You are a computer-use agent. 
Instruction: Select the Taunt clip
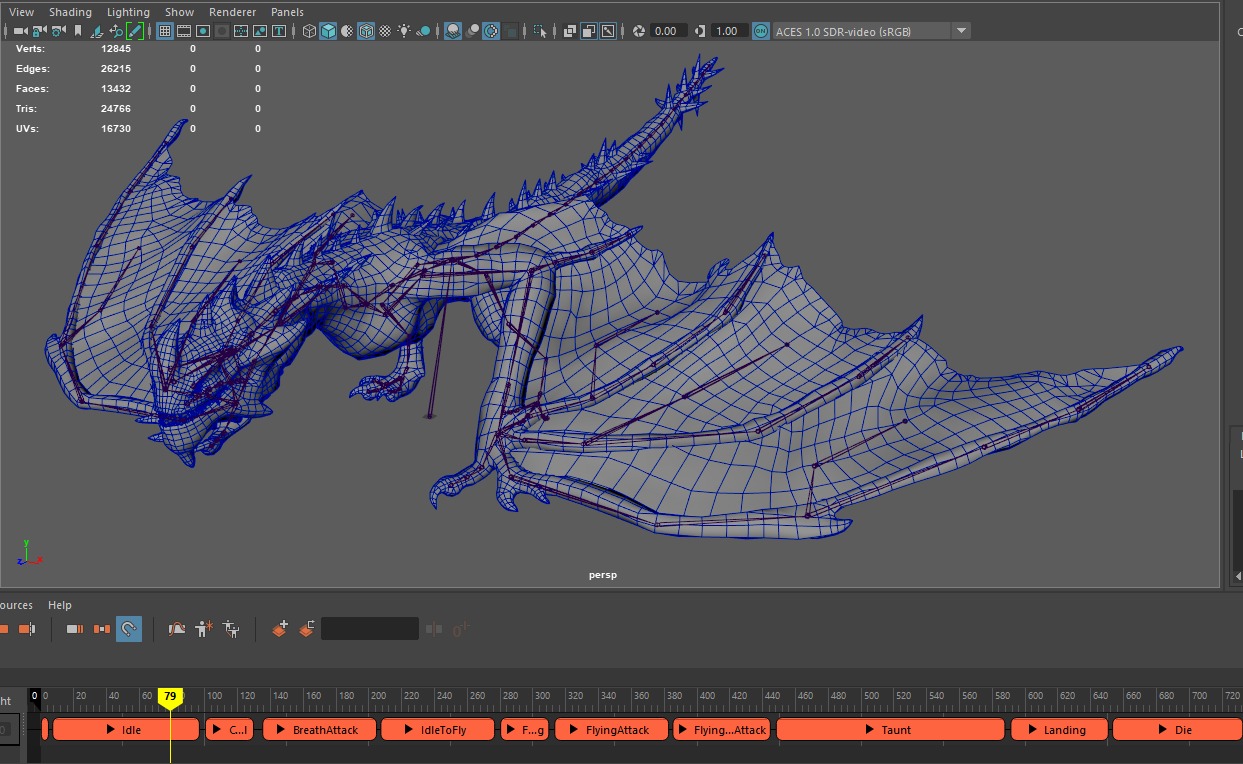(x=890, y=730)
